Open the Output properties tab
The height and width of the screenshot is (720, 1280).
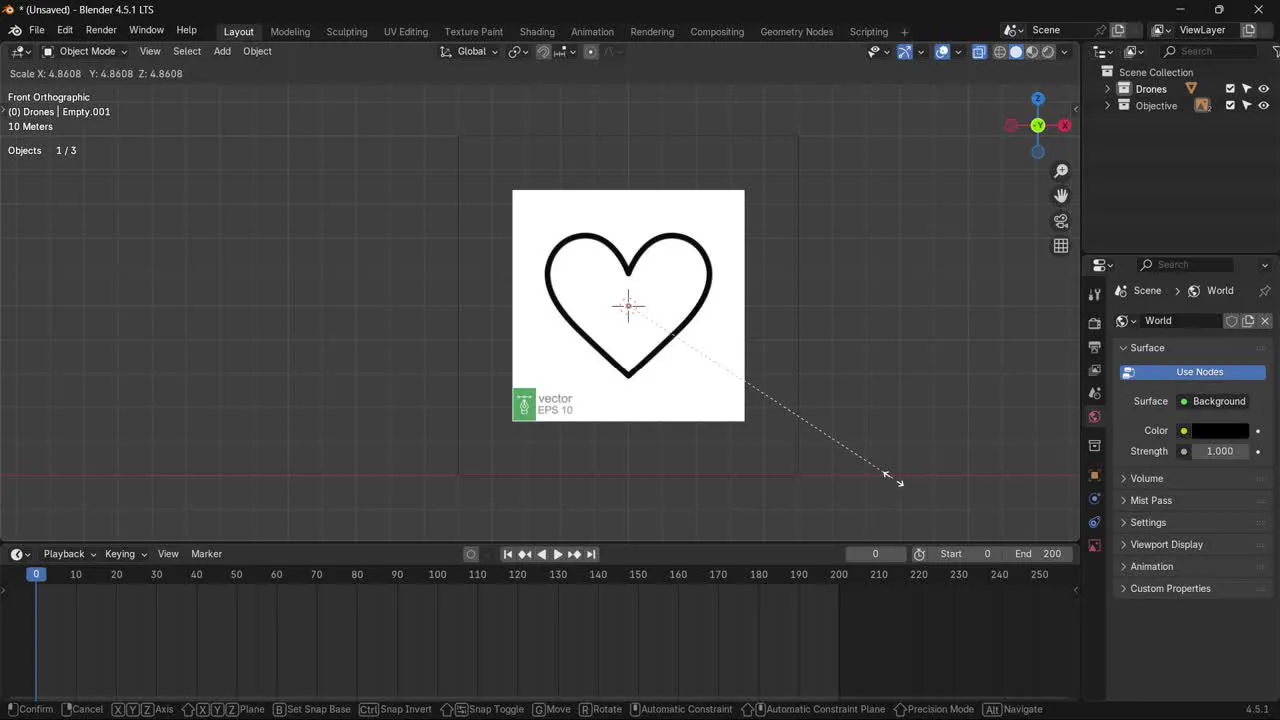click(1094, 346)
